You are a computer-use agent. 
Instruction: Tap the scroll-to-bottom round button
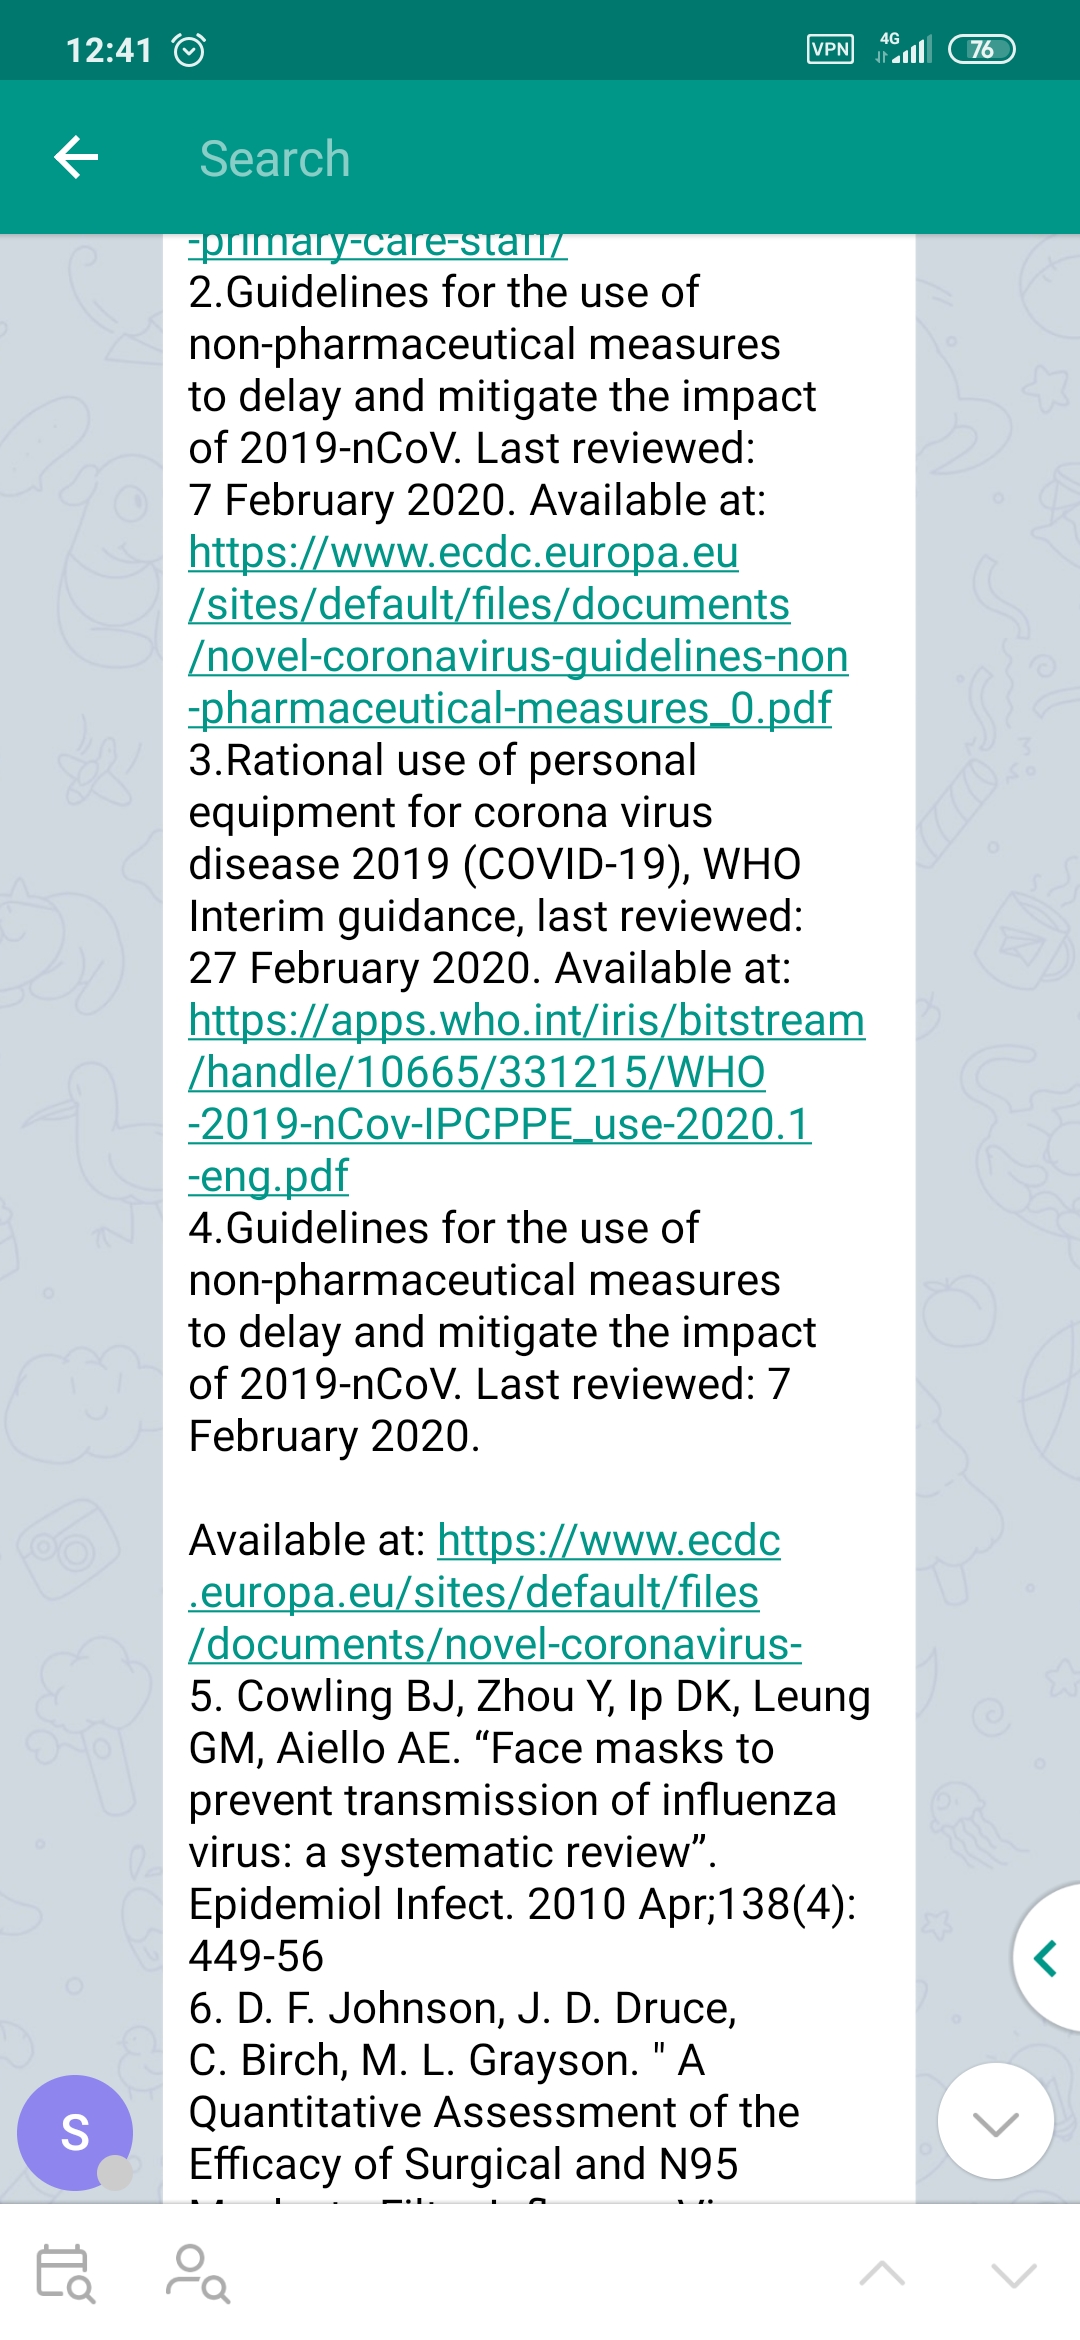pyautogui.click(x=995, y=2120)
